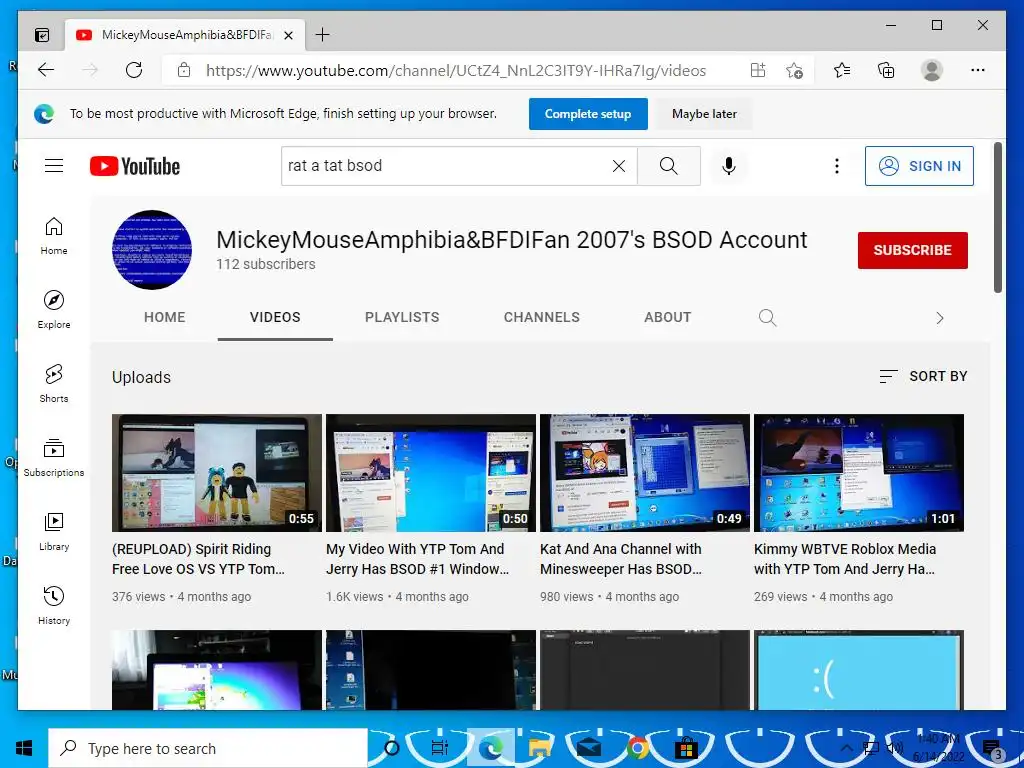Select the VIDEOS channel tab
Image resolution: width=1024 pixels, height=768 pixels.
pos(275,317)
